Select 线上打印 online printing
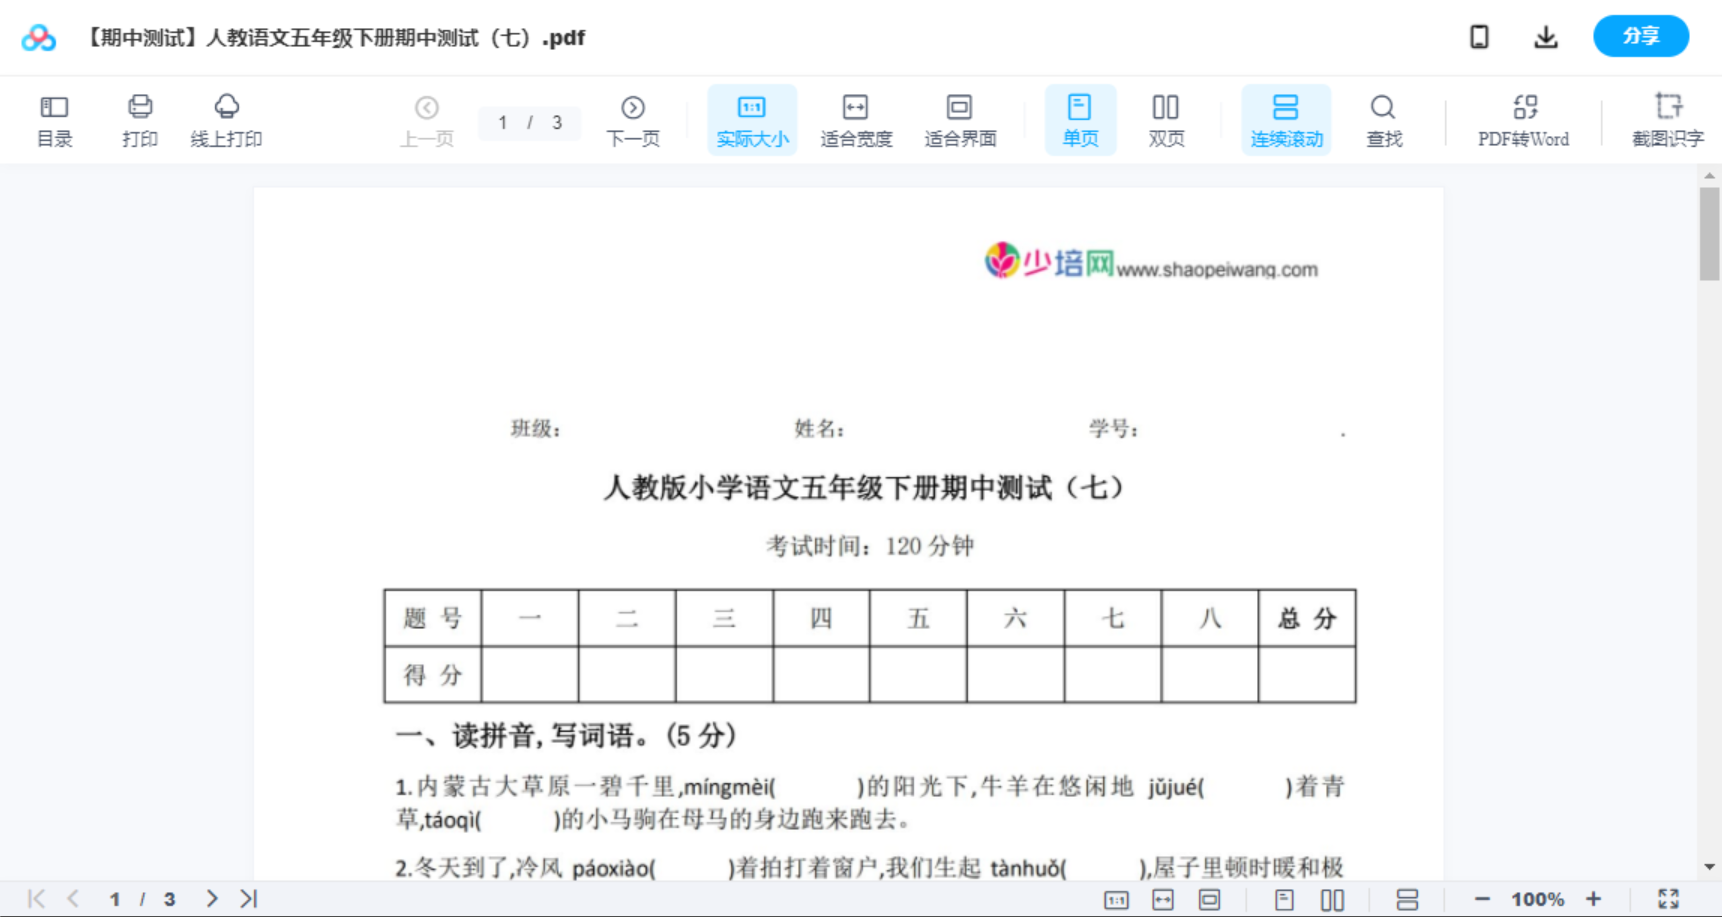The image size is (1722, 917). coord(226,119)
